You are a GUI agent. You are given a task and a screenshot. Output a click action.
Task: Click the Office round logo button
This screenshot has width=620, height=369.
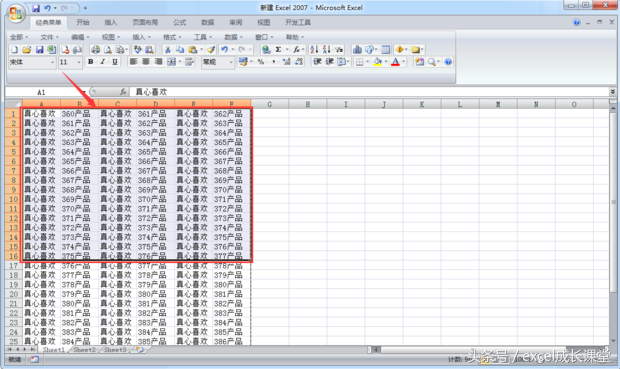pos(16,14)
